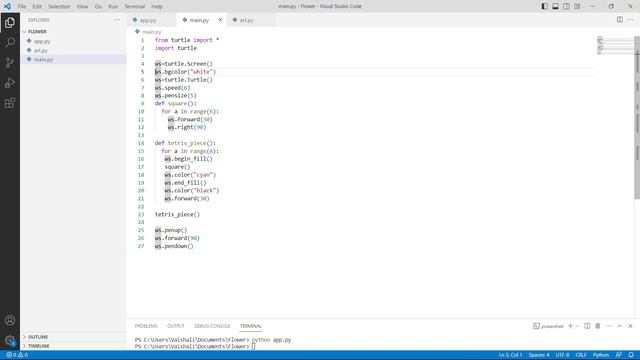The height and width of the screenshot is (360, 640).
Task: Open the Edit menu
Action: point(37,7)
